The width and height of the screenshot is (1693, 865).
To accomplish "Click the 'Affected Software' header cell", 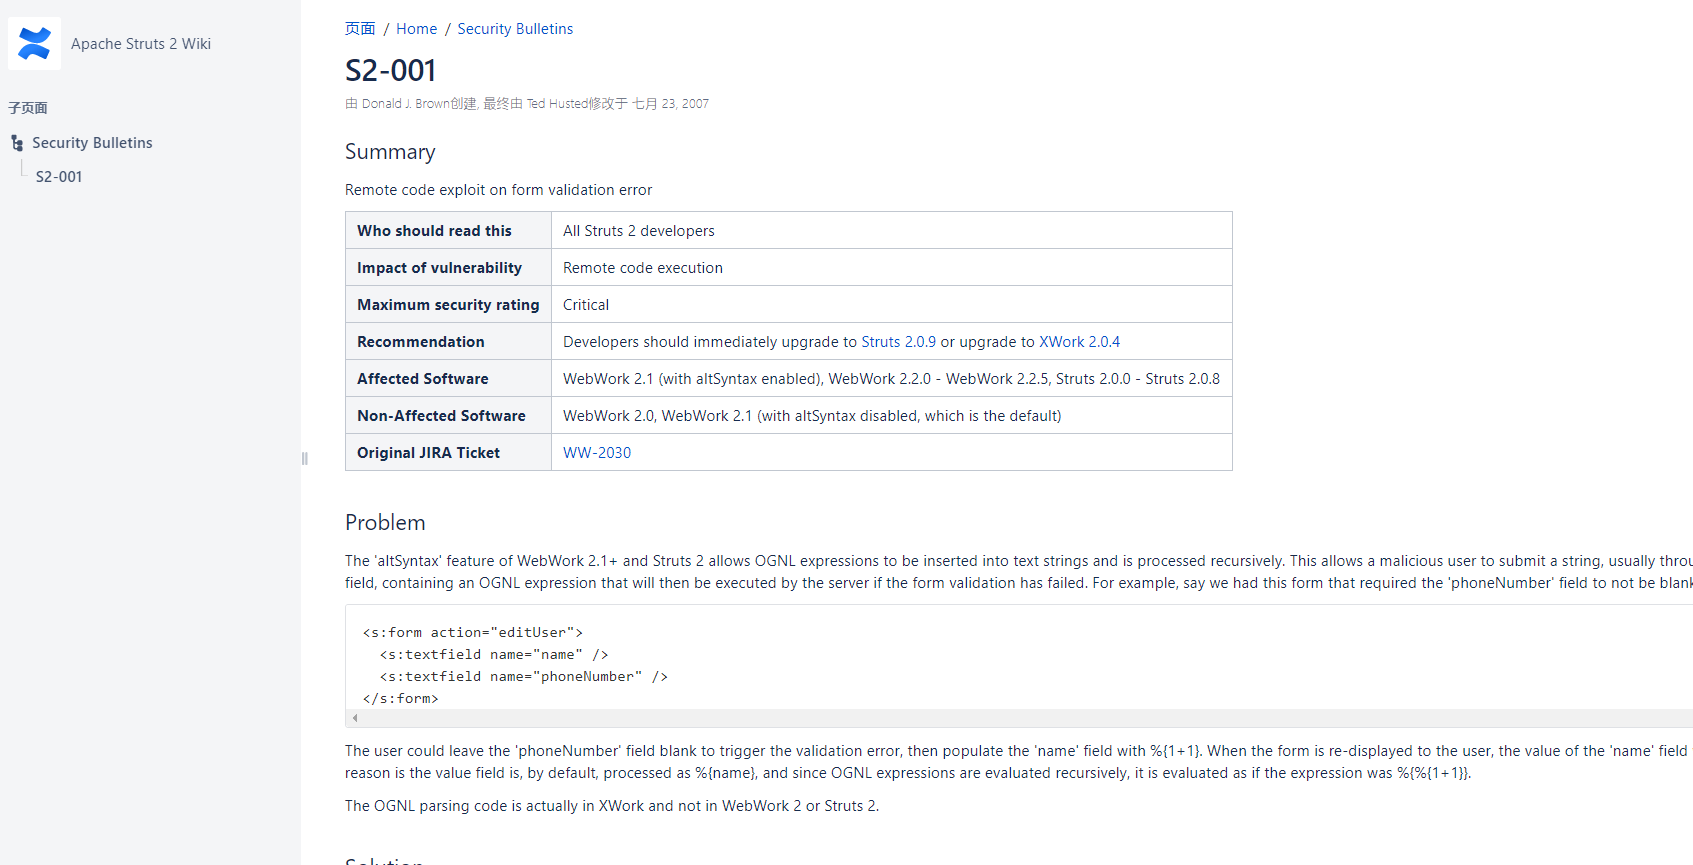I will click(449, 378).
